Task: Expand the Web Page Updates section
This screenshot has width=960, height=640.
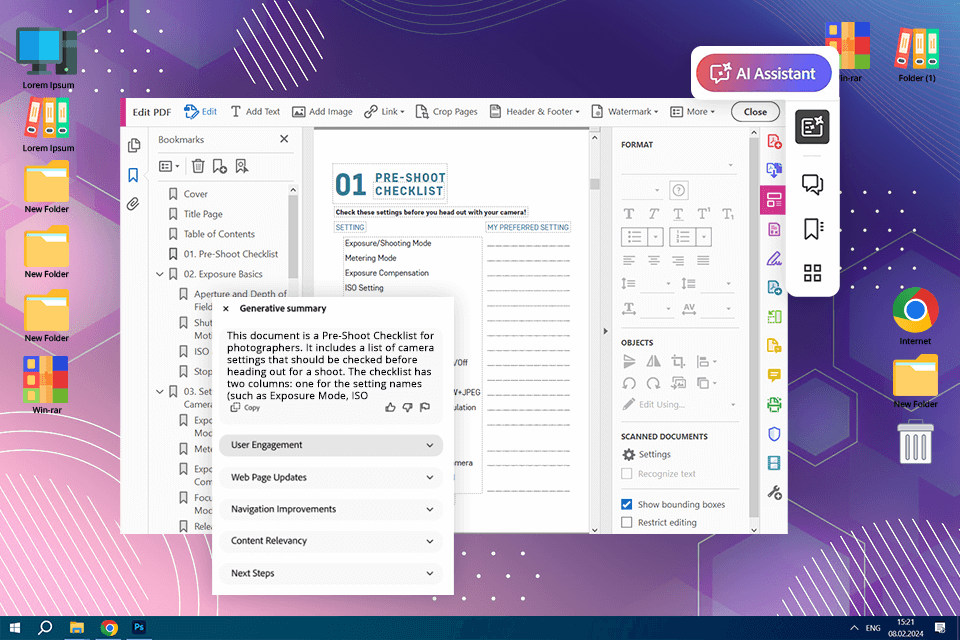Action: 331,477
